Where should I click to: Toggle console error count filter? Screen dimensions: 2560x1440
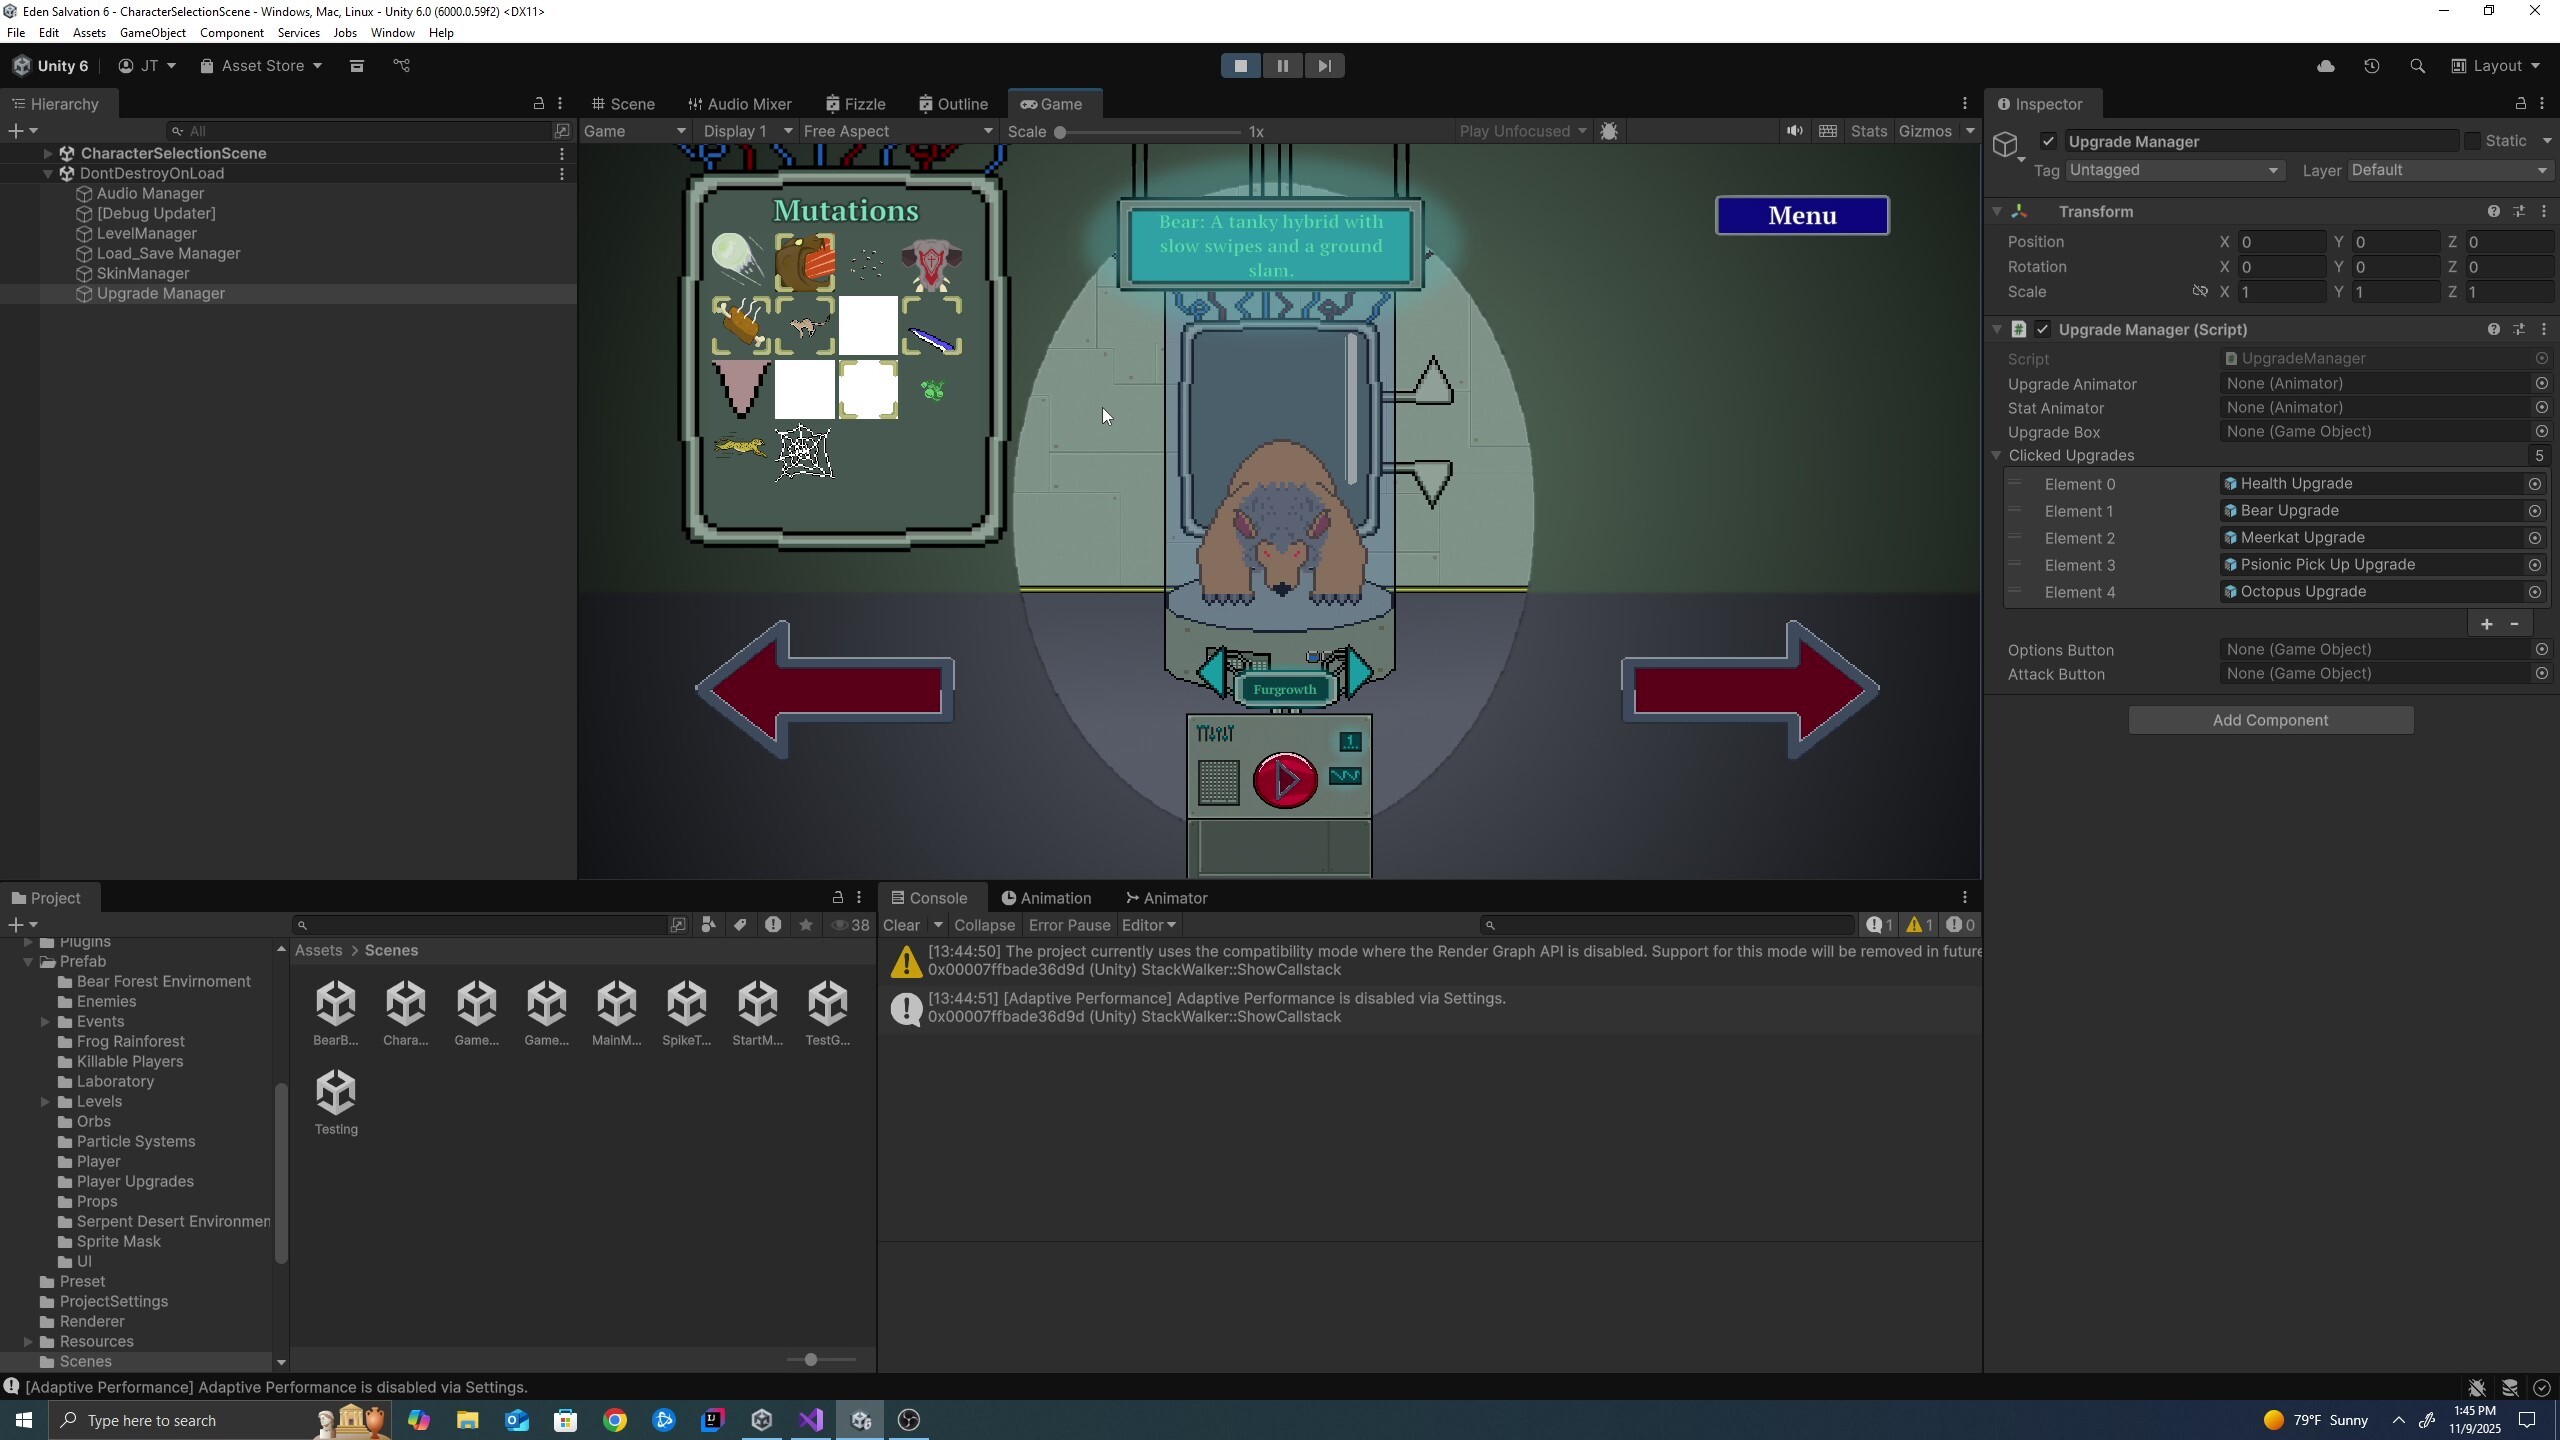coord(1961,925)
